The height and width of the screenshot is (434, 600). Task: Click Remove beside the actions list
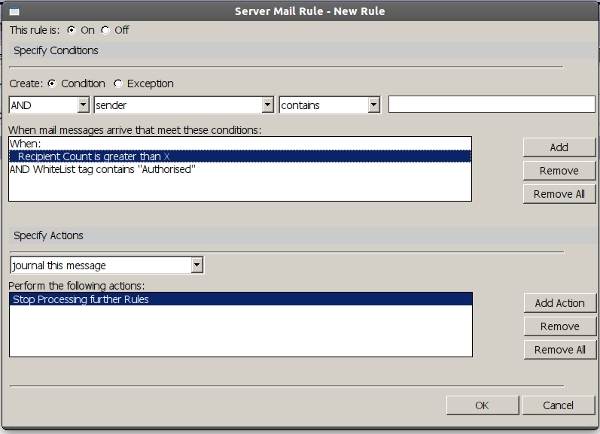click(x=559, y=327)
